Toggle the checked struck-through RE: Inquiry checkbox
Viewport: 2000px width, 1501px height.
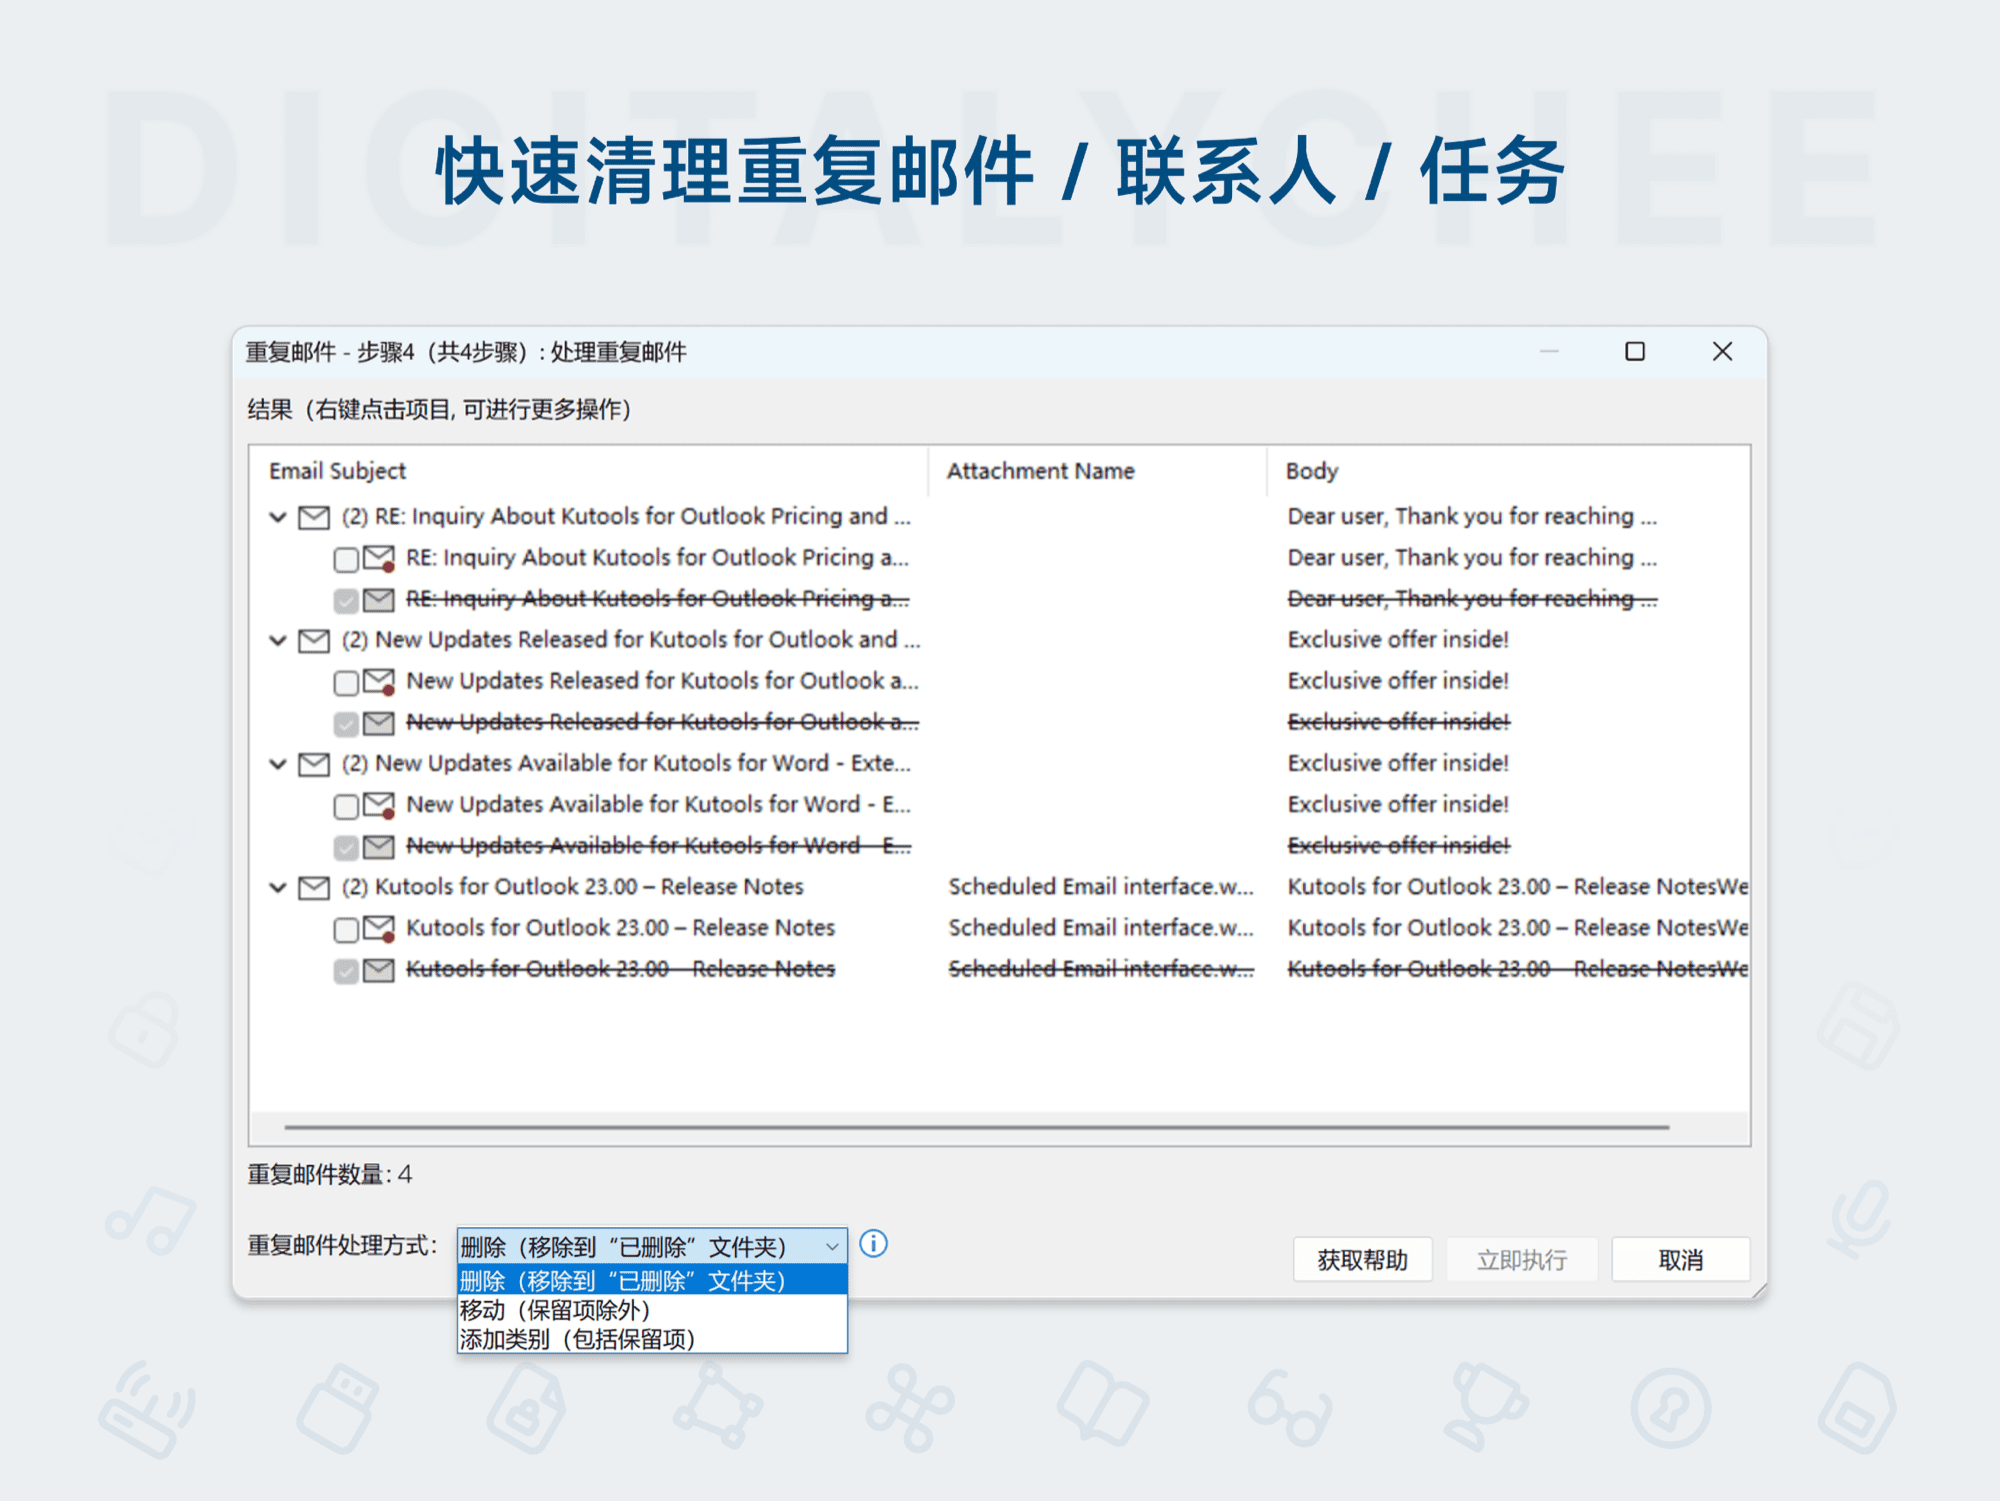(x=346, y=600)
